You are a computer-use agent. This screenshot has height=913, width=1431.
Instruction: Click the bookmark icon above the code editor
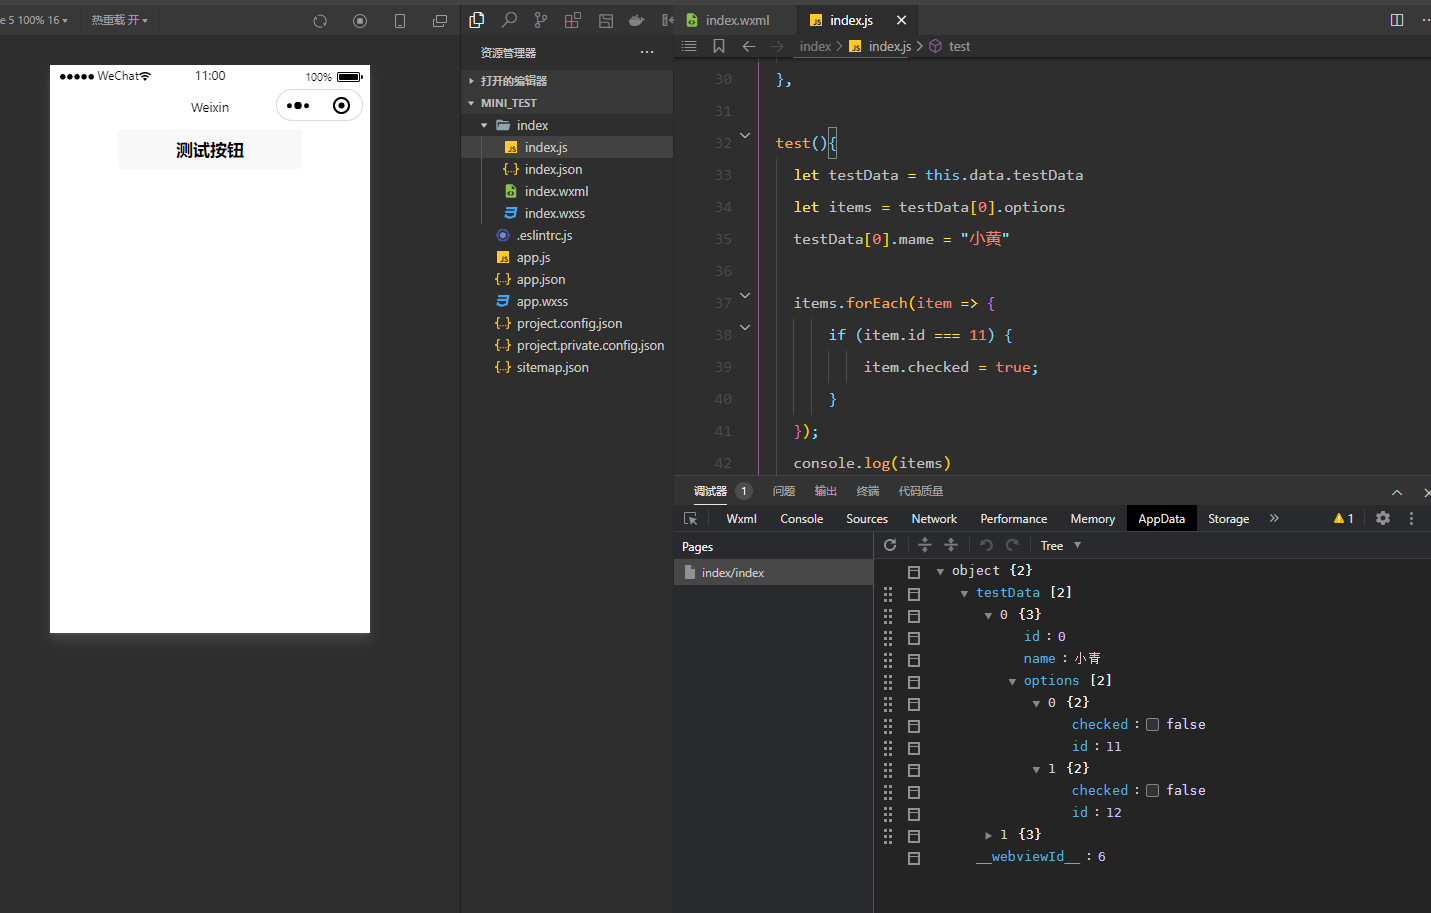[x=719, y=46]
